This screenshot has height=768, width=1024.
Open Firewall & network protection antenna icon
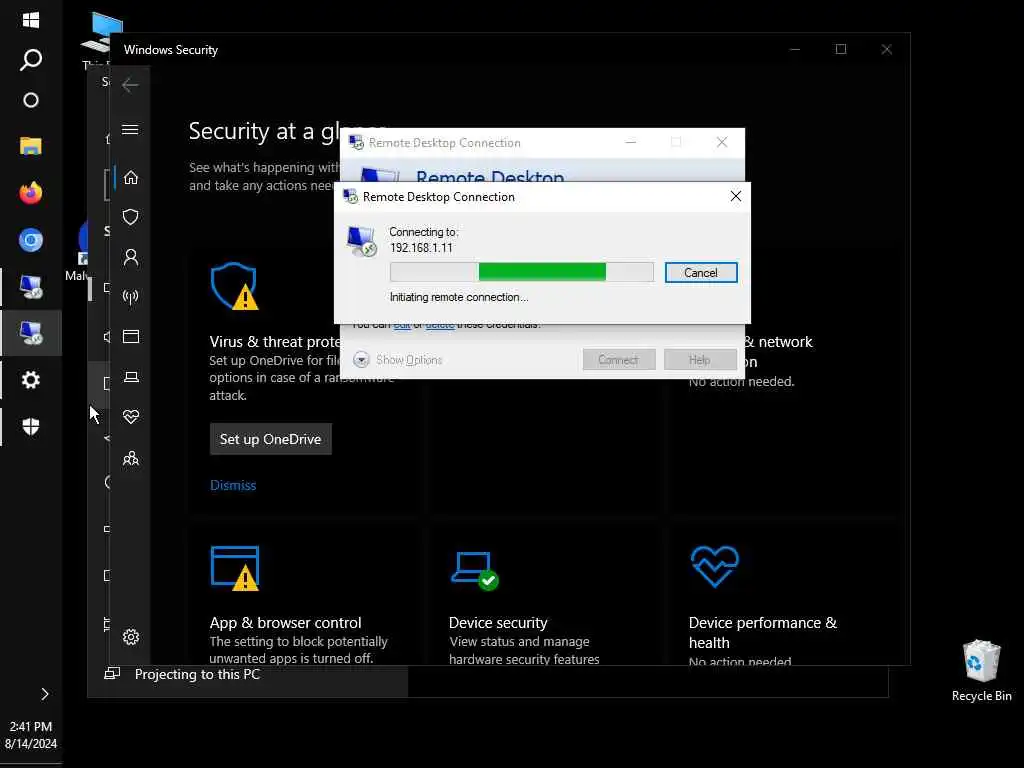[131, 297]
